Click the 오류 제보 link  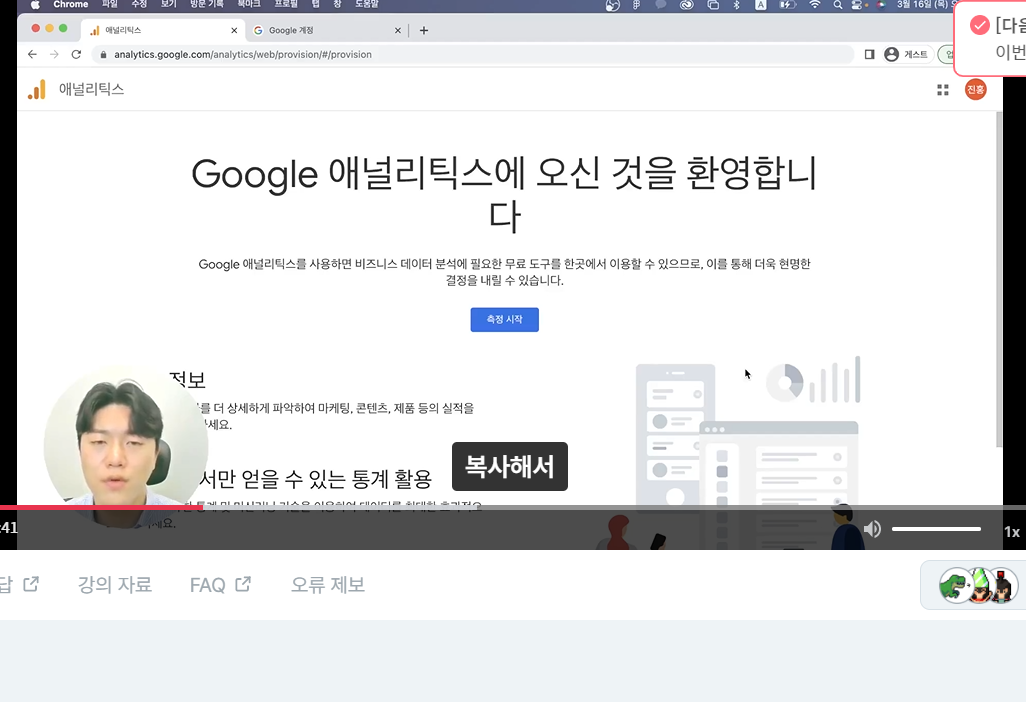point(328,584)
